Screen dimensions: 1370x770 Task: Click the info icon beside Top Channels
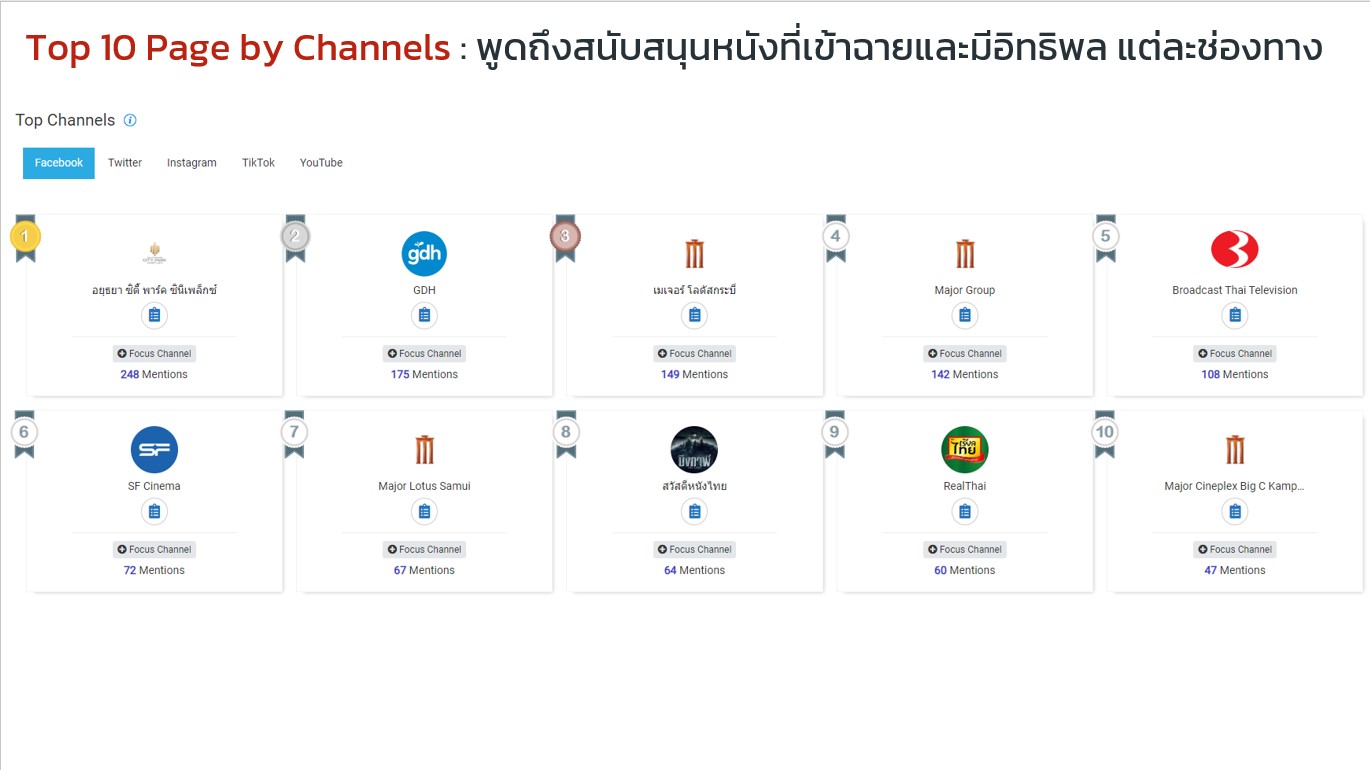pos(130,120)
